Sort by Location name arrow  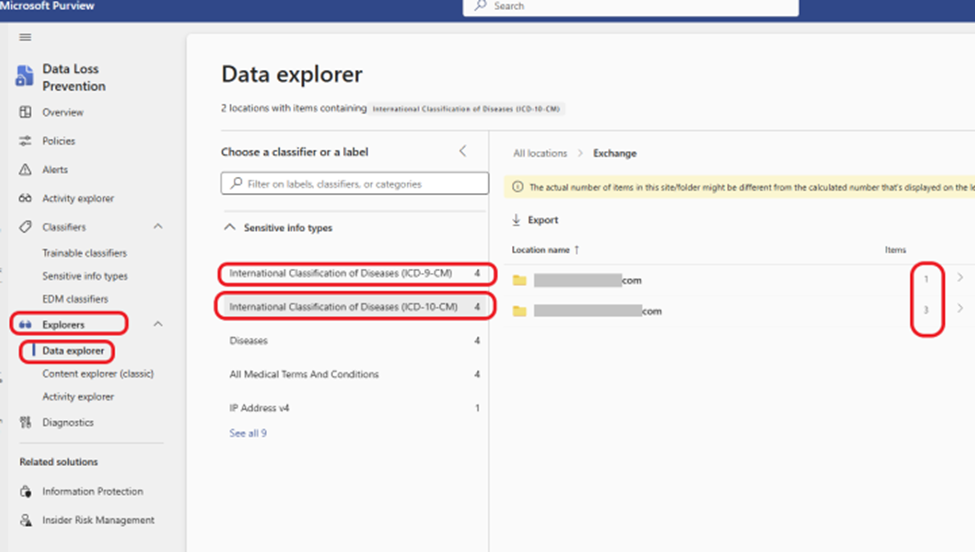pos(576,250)
